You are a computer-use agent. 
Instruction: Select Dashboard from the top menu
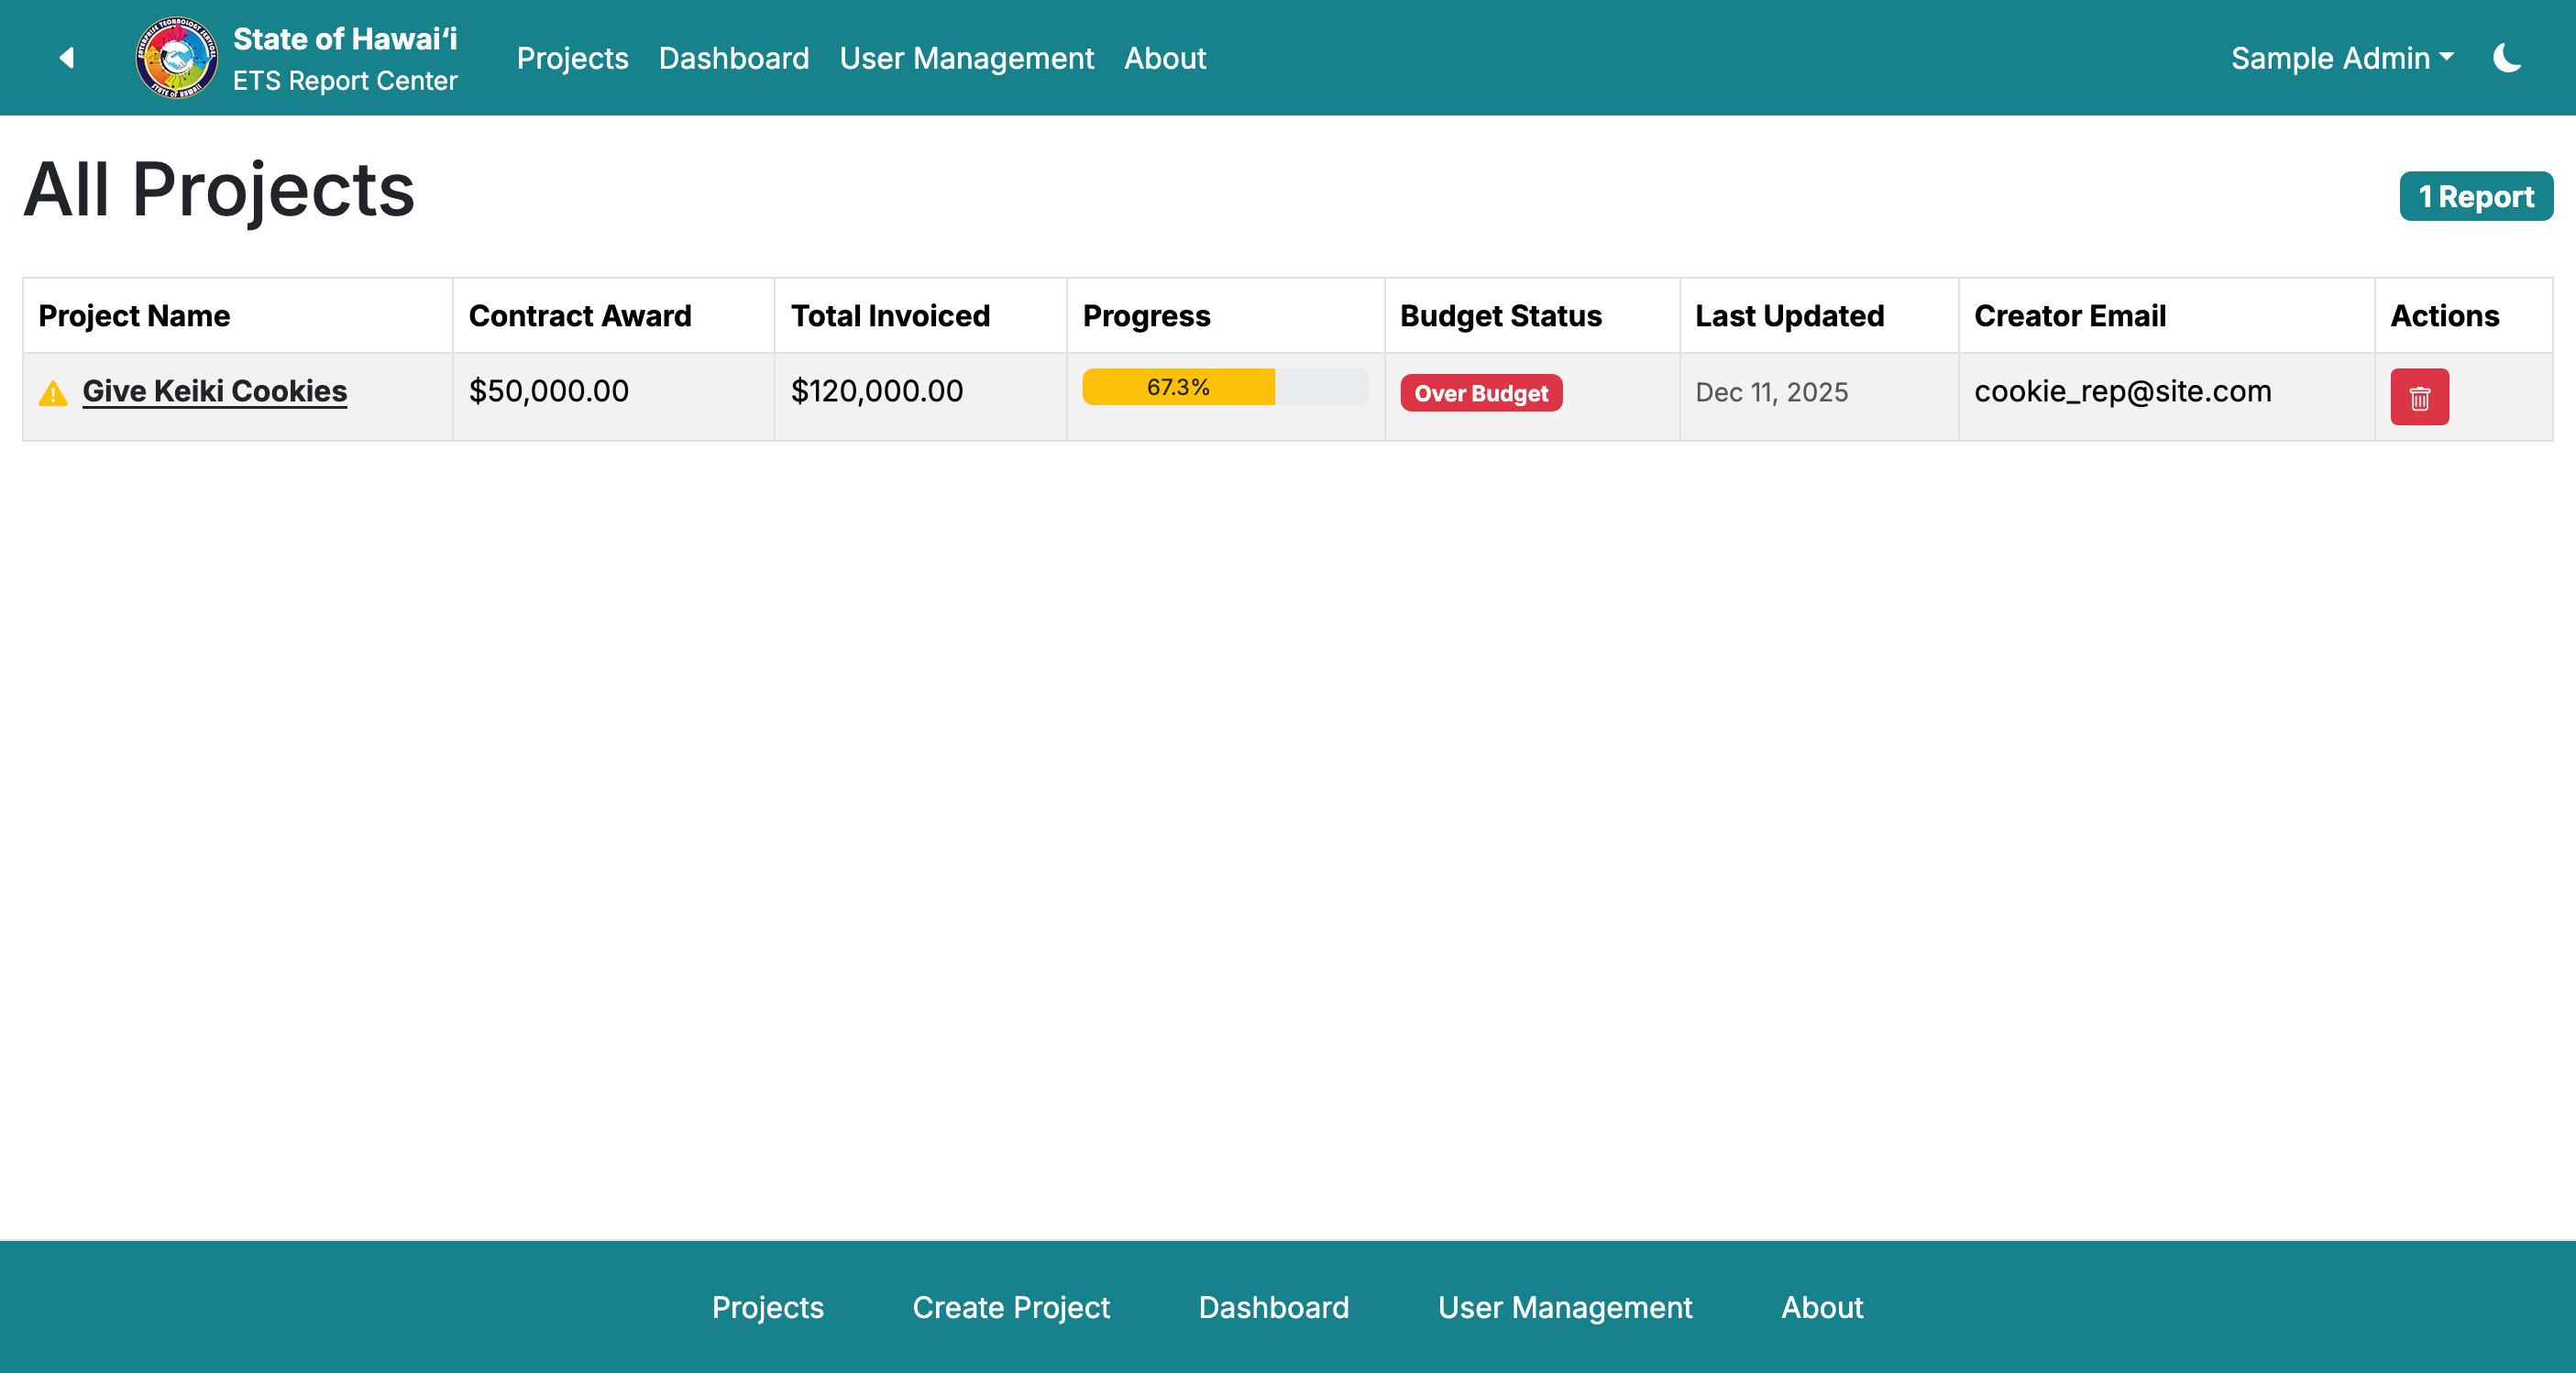tap(734, 57)
